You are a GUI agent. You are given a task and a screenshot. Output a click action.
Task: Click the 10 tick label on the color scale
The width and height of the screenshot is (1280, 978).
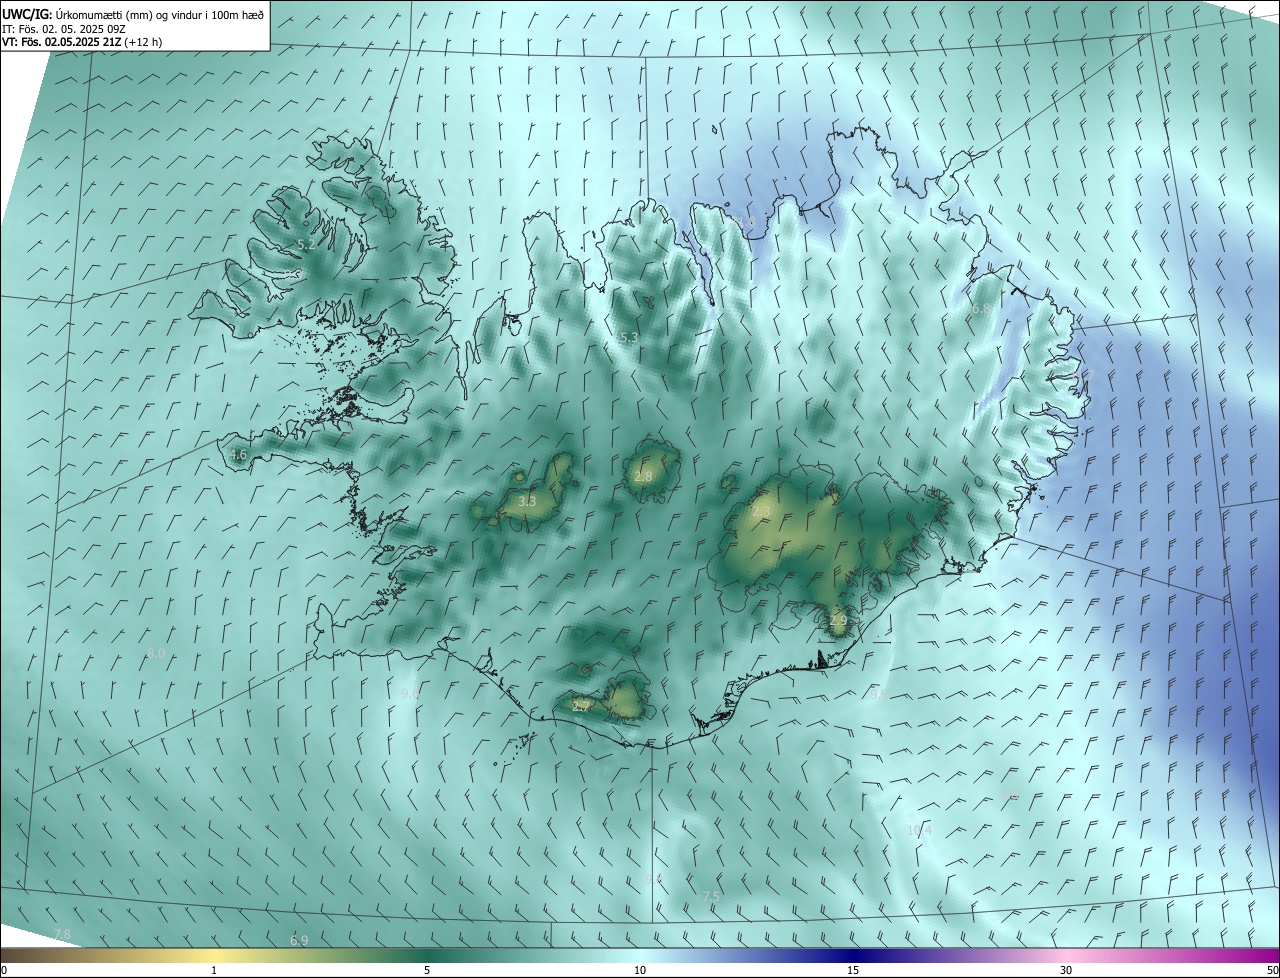[x=640, y=970]
